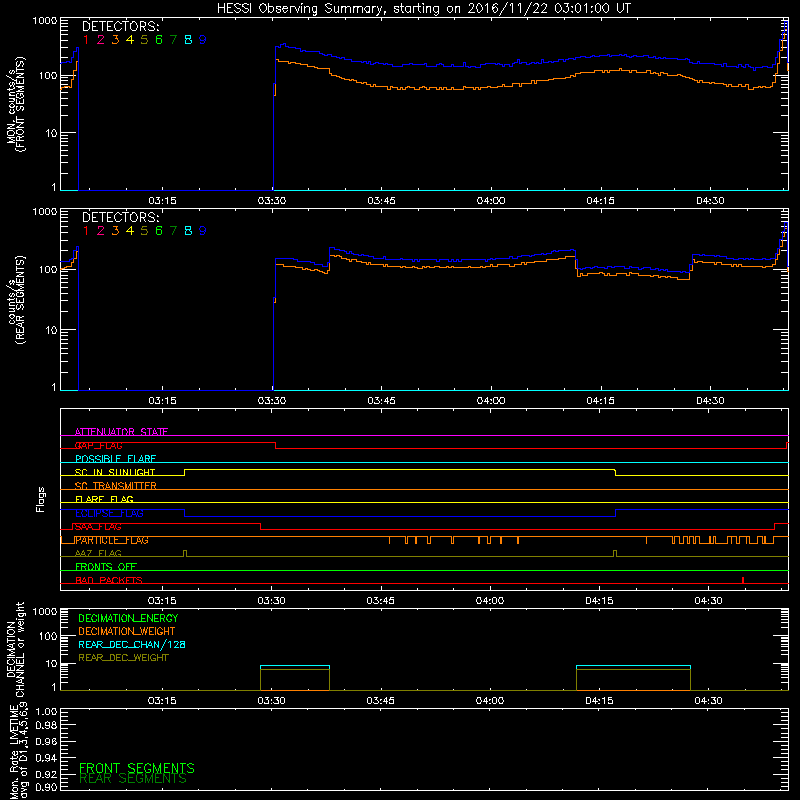The width and height of the screenshot is (800, 800).
Task: Click the SAA_FLAG label
Action: click(x=98, y=527)
